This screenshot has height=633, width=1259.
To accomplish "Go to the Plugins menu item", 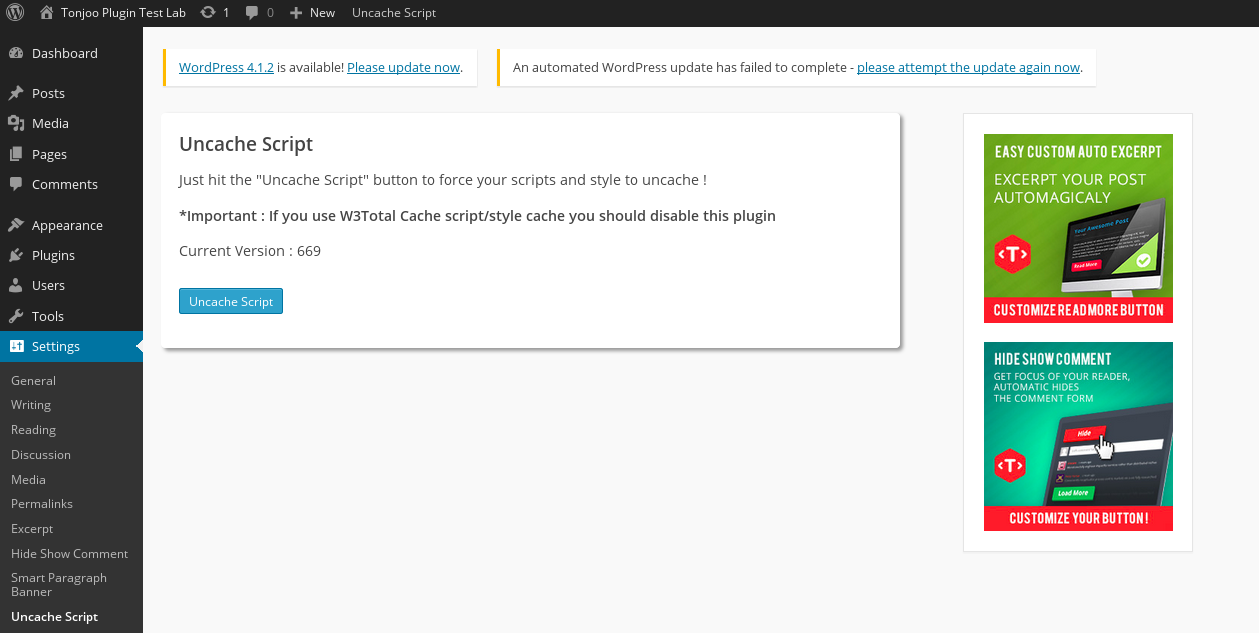I will click(x=71, y=255).
